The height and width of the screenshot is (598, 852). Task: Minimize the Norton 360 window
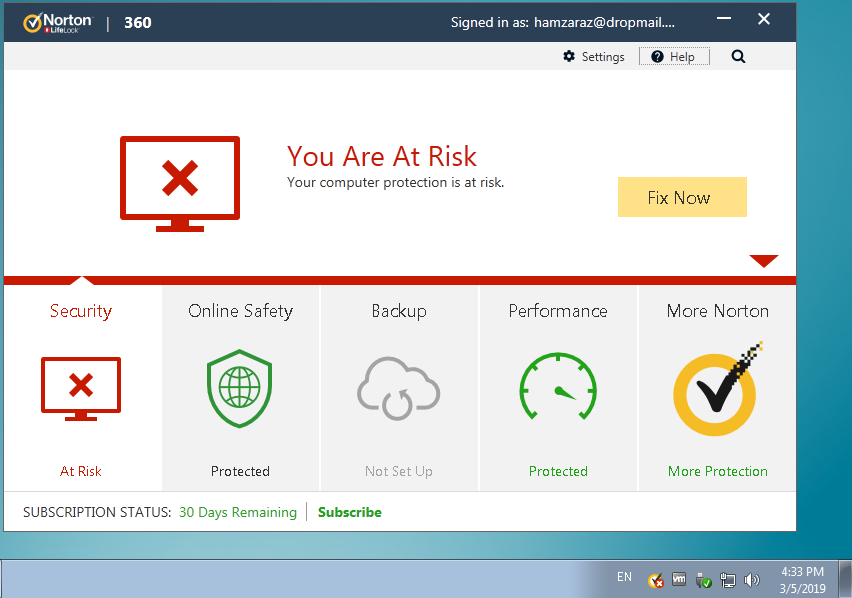pos(724,19)
